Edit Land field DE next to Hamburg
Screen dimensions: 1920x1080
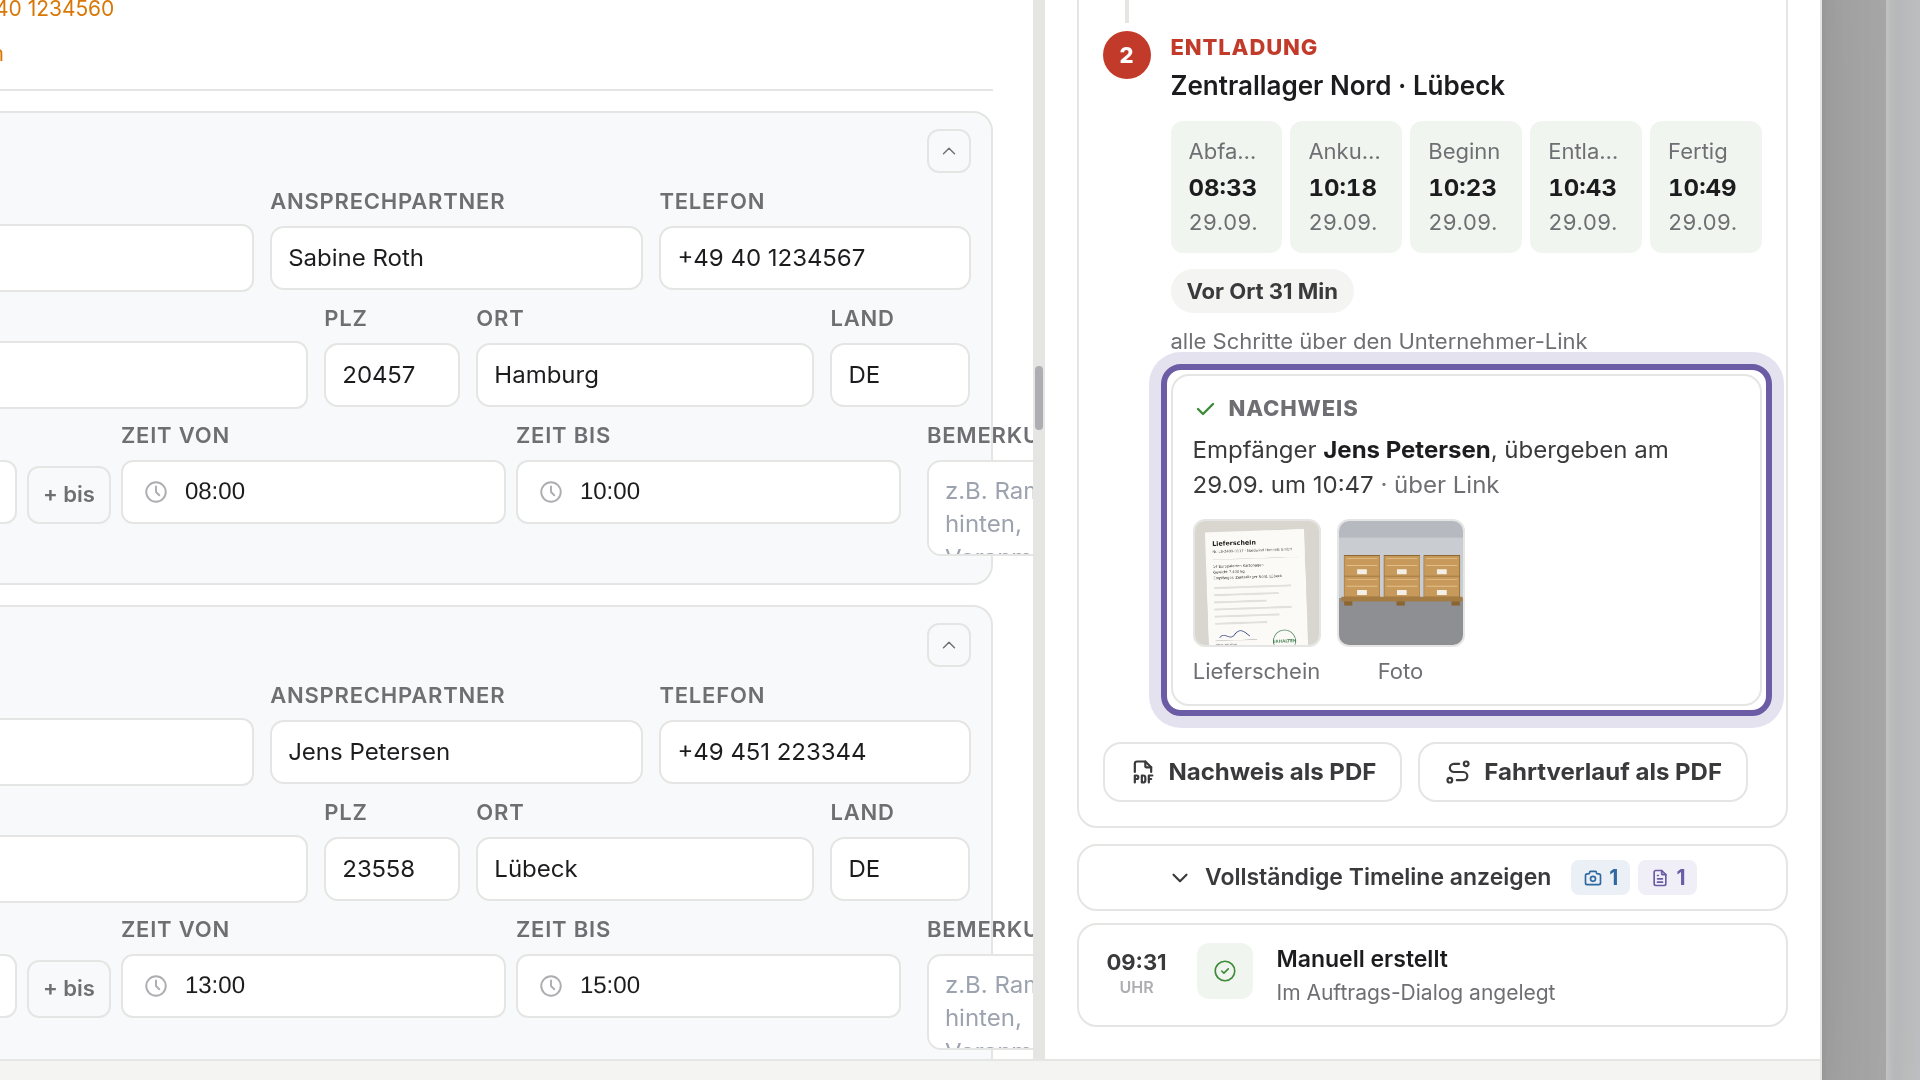(900, 375)
